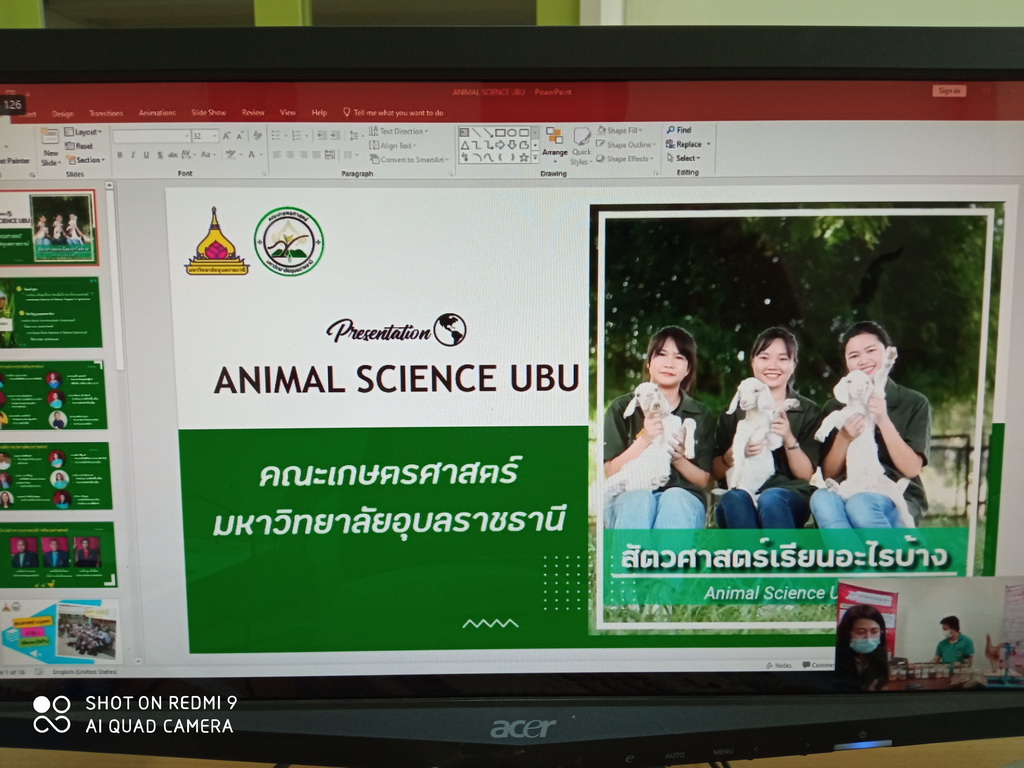Apply a numbered list

(298, 136)
